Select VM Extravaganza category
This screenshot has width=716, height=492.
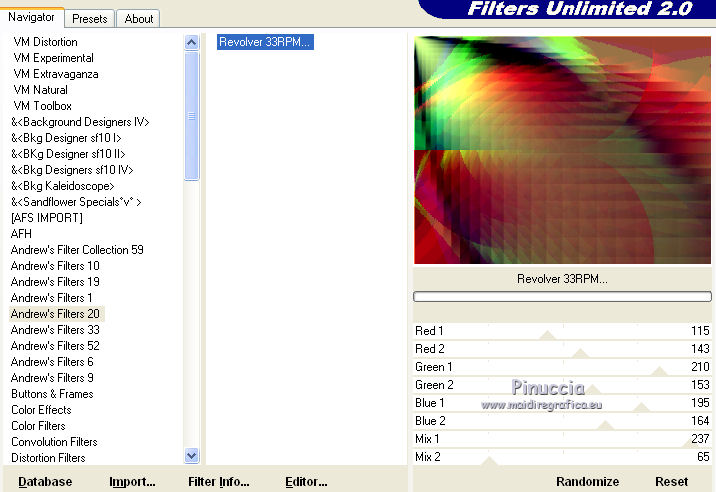pyautogui.click(x=56, y=74)
